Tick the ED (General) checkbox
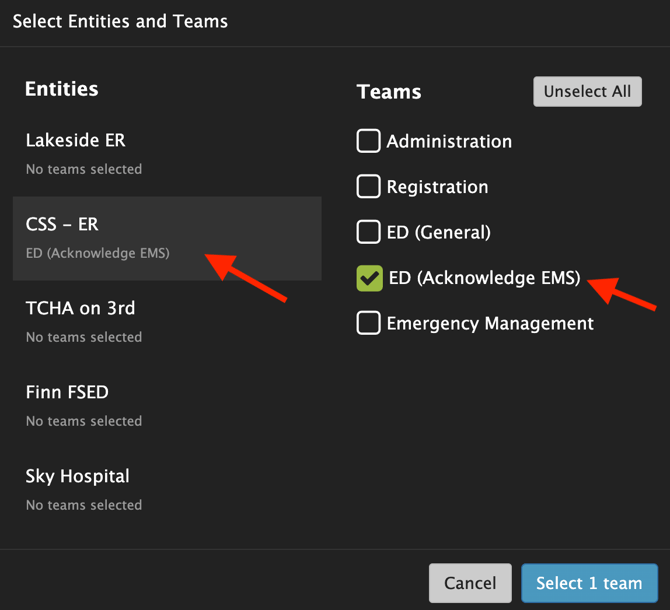Viewport: 670px width, 610px height. click(369, 232)
